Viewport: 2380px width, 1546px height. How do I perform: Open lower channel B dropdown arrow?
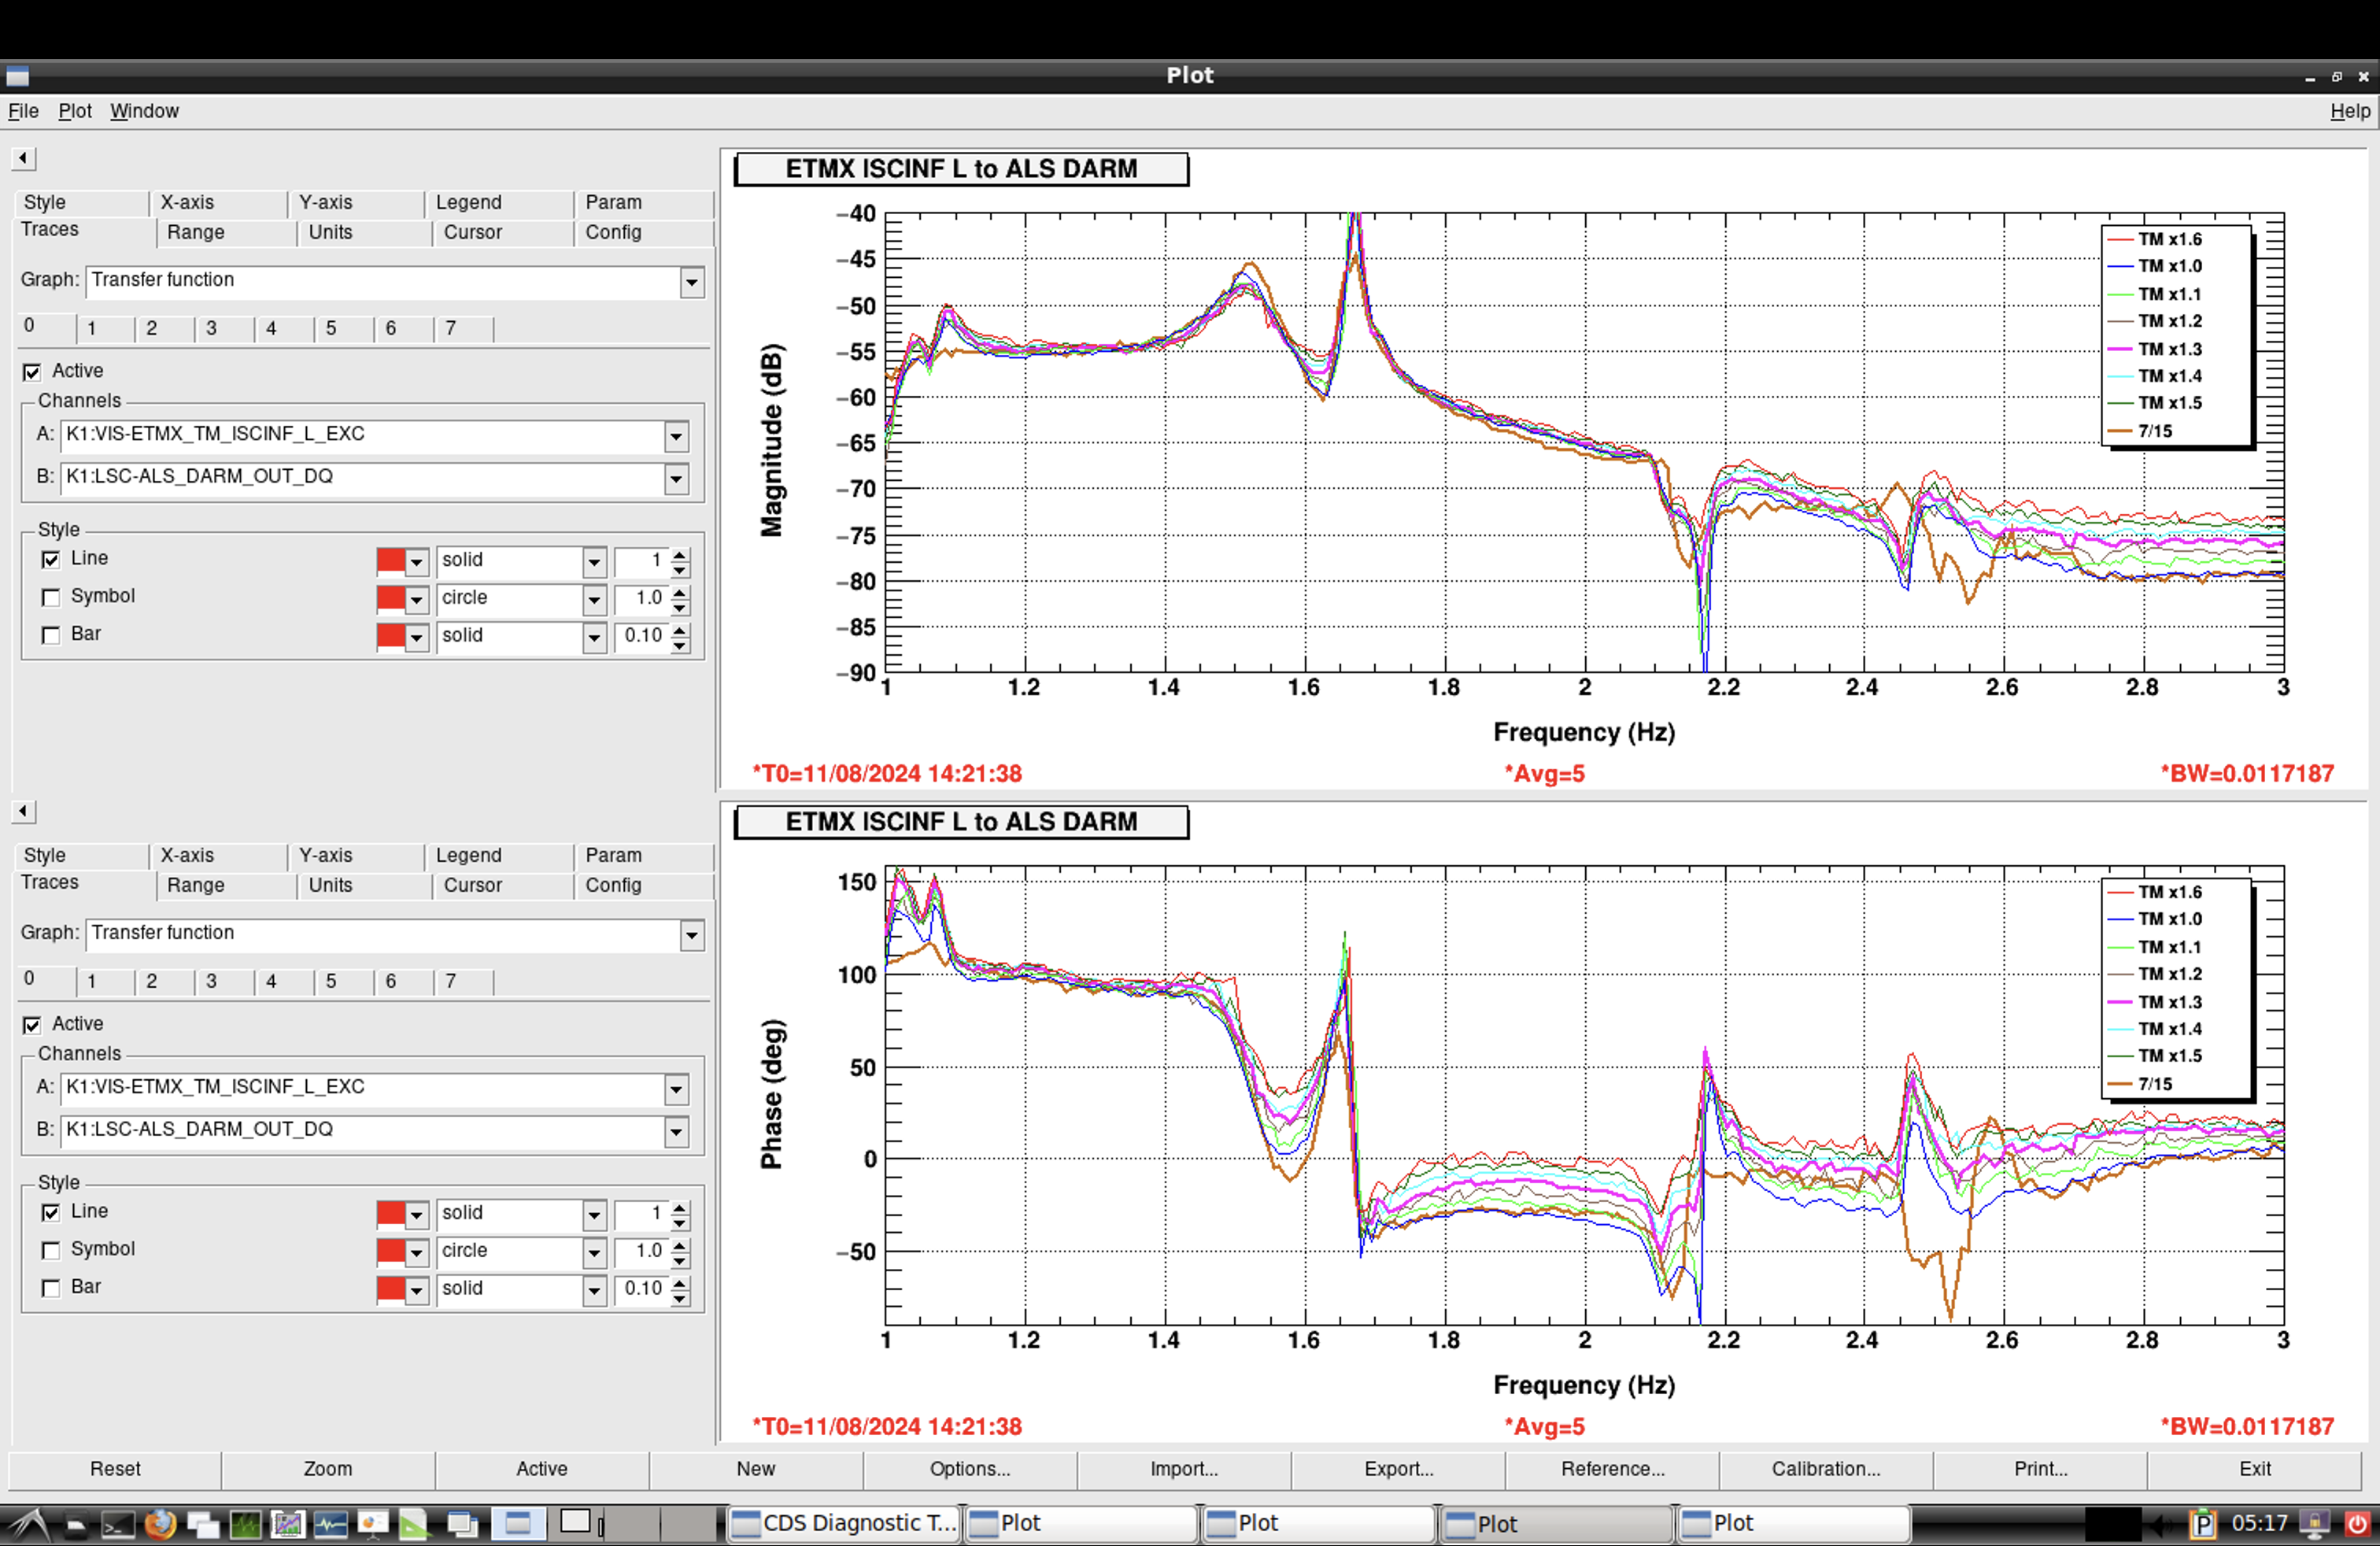[676, 1131]
